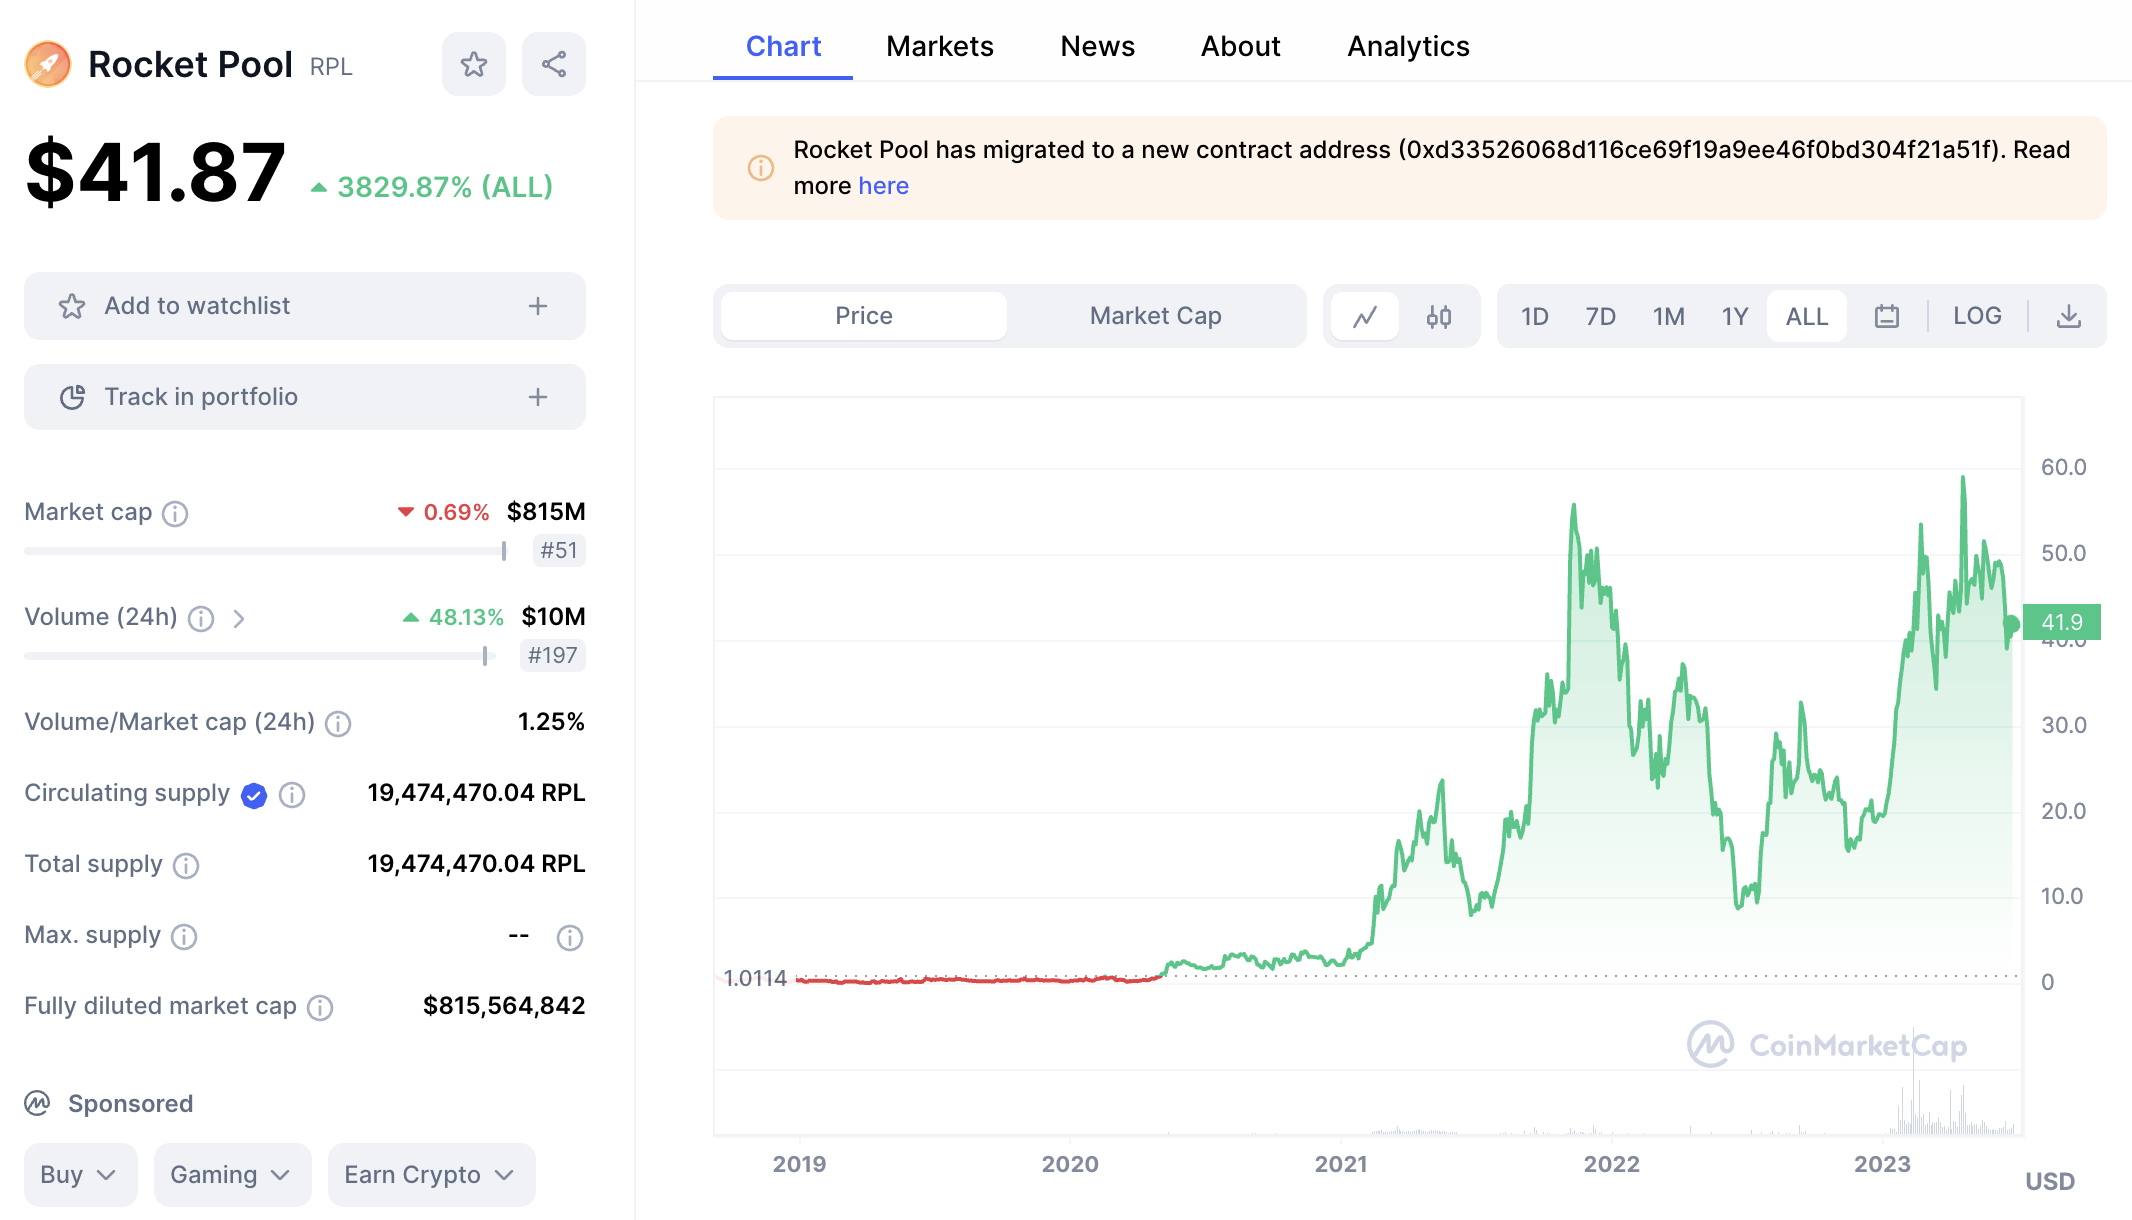2132x1220 pixels.
Task: Select ALL time range
Action: tap(1806, 317)
